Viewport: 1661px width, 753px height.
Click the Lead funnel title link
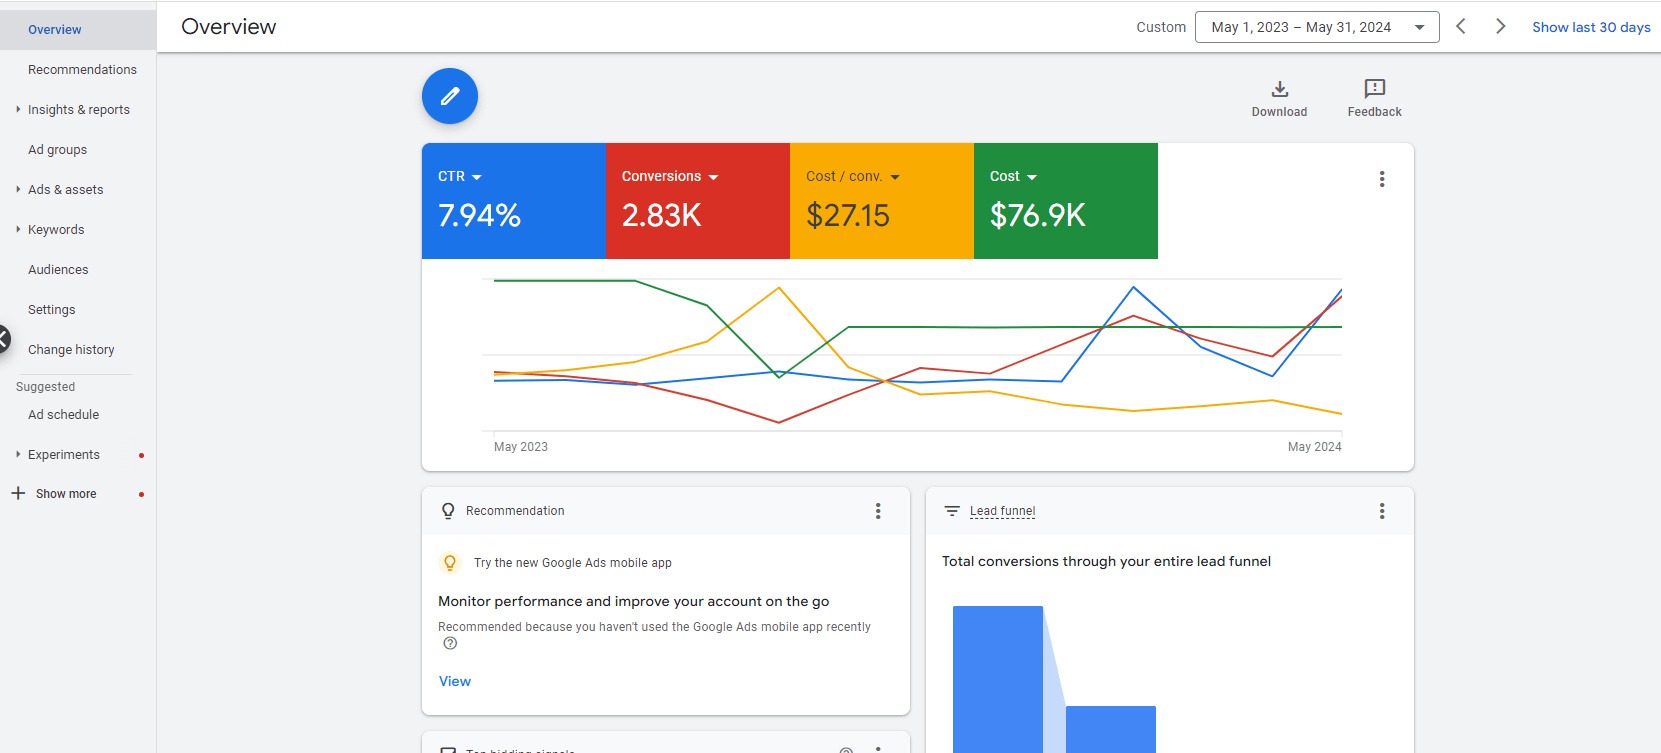click(1002, 511)
